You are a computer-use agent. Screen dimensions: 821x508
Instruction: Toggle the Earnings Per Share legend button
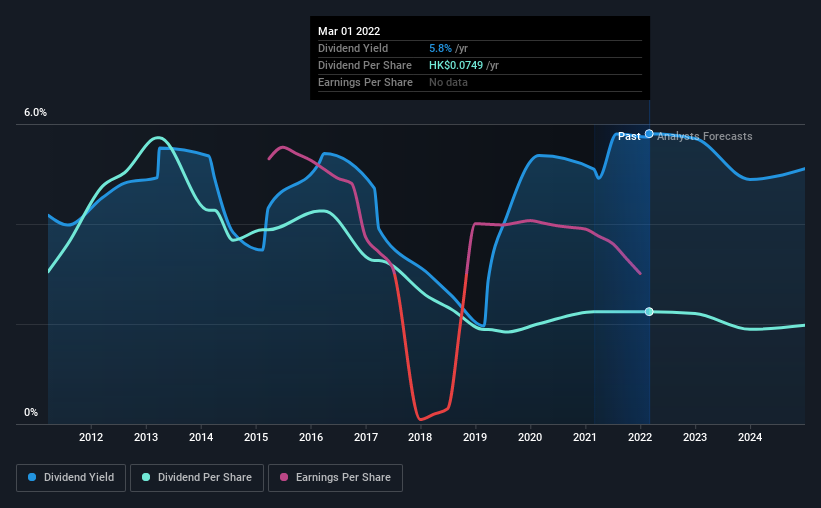(x=335, y=478)
